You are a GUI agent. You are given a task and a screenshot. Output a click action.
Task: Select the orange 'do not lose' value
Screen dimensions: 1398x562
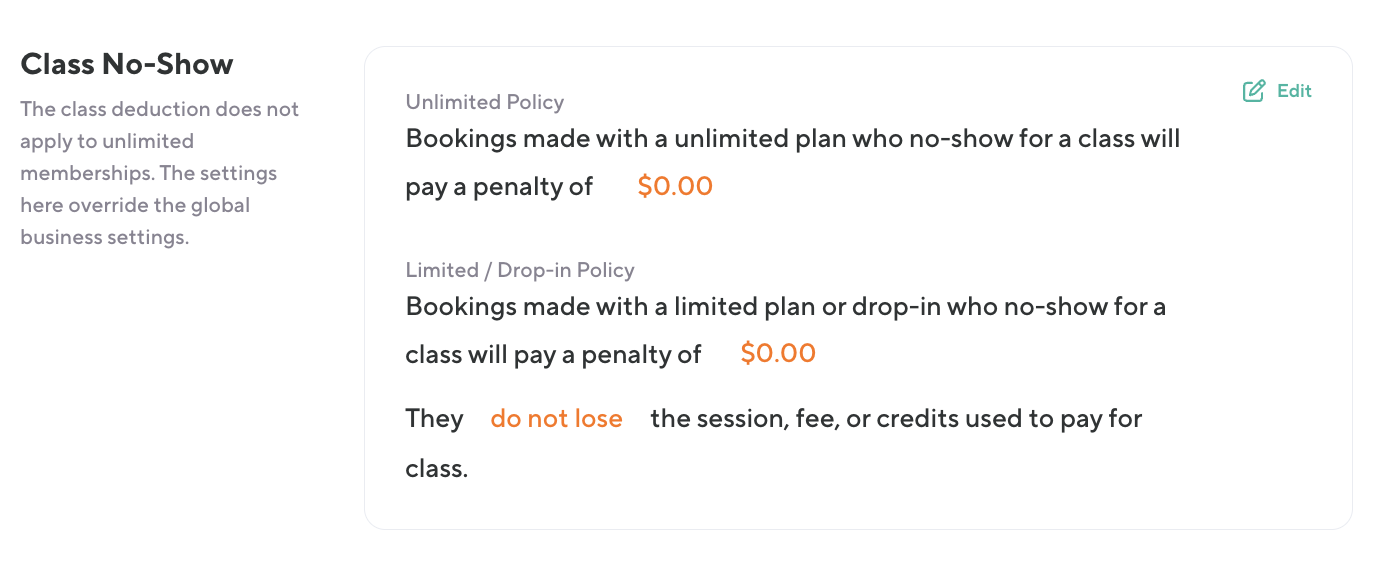point(556,419)
